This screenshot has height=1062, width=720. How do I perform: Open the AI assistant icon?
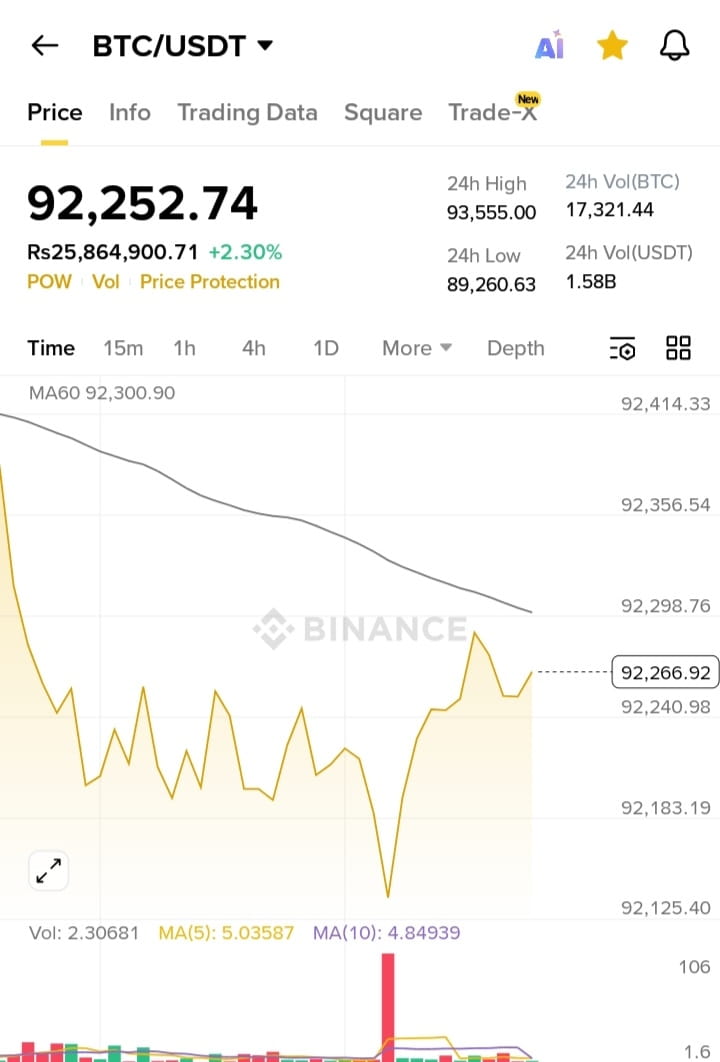550,46
